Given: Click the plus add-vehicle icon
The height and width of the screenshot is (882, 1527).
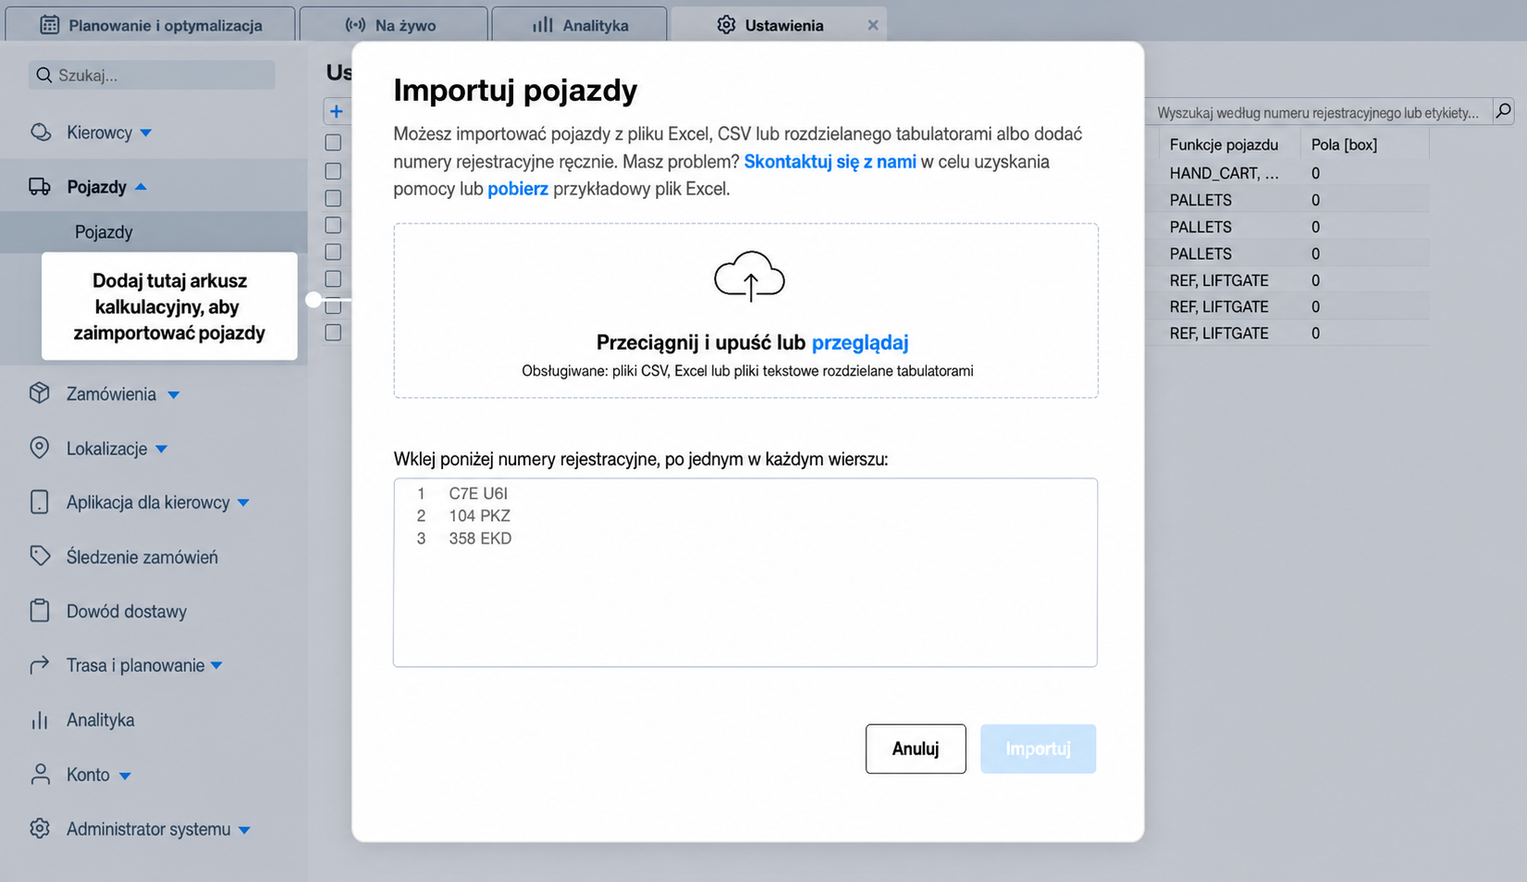Looking at the screenshot, I should [336, 112].
